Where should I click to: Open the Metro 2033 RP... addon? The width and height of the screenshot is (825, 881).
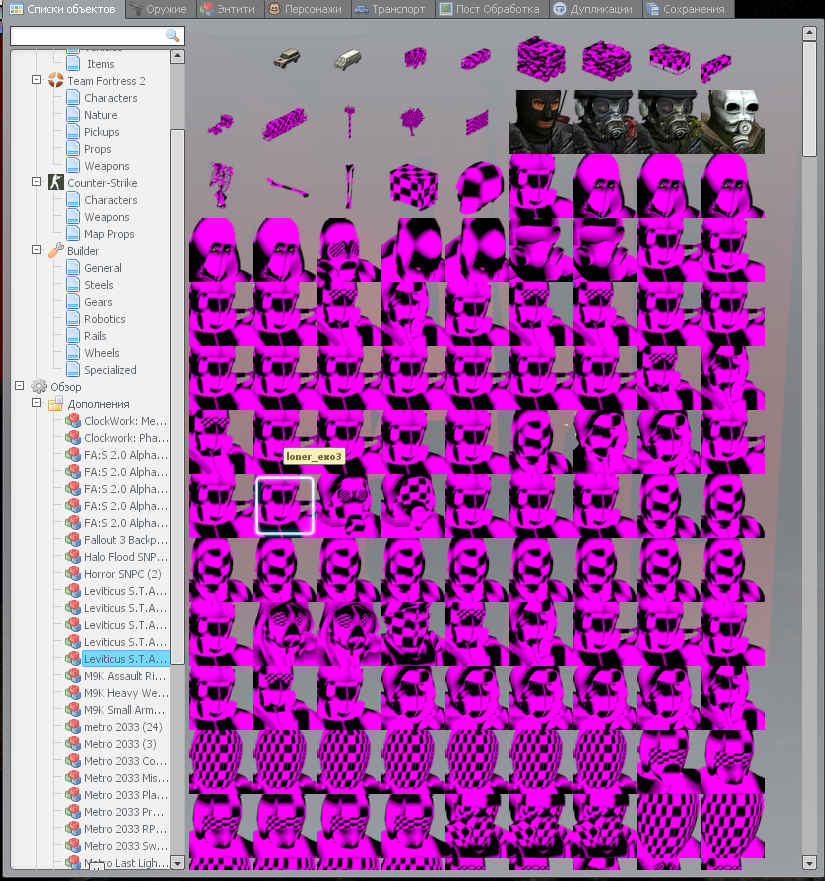coord(124,829)
